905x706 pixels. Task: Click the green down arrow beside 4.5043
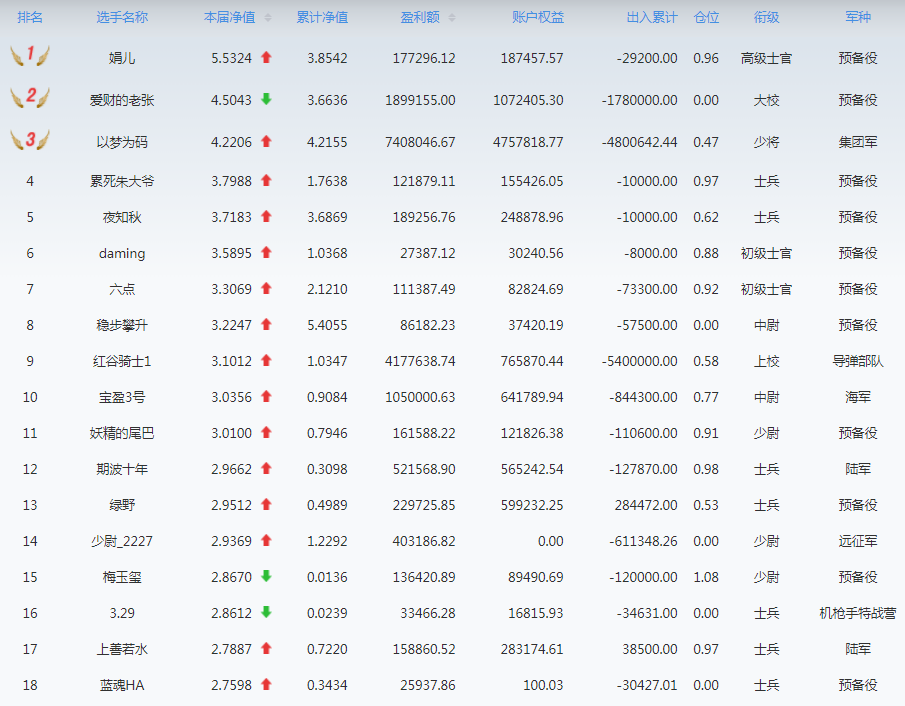[x=266, y=99]
